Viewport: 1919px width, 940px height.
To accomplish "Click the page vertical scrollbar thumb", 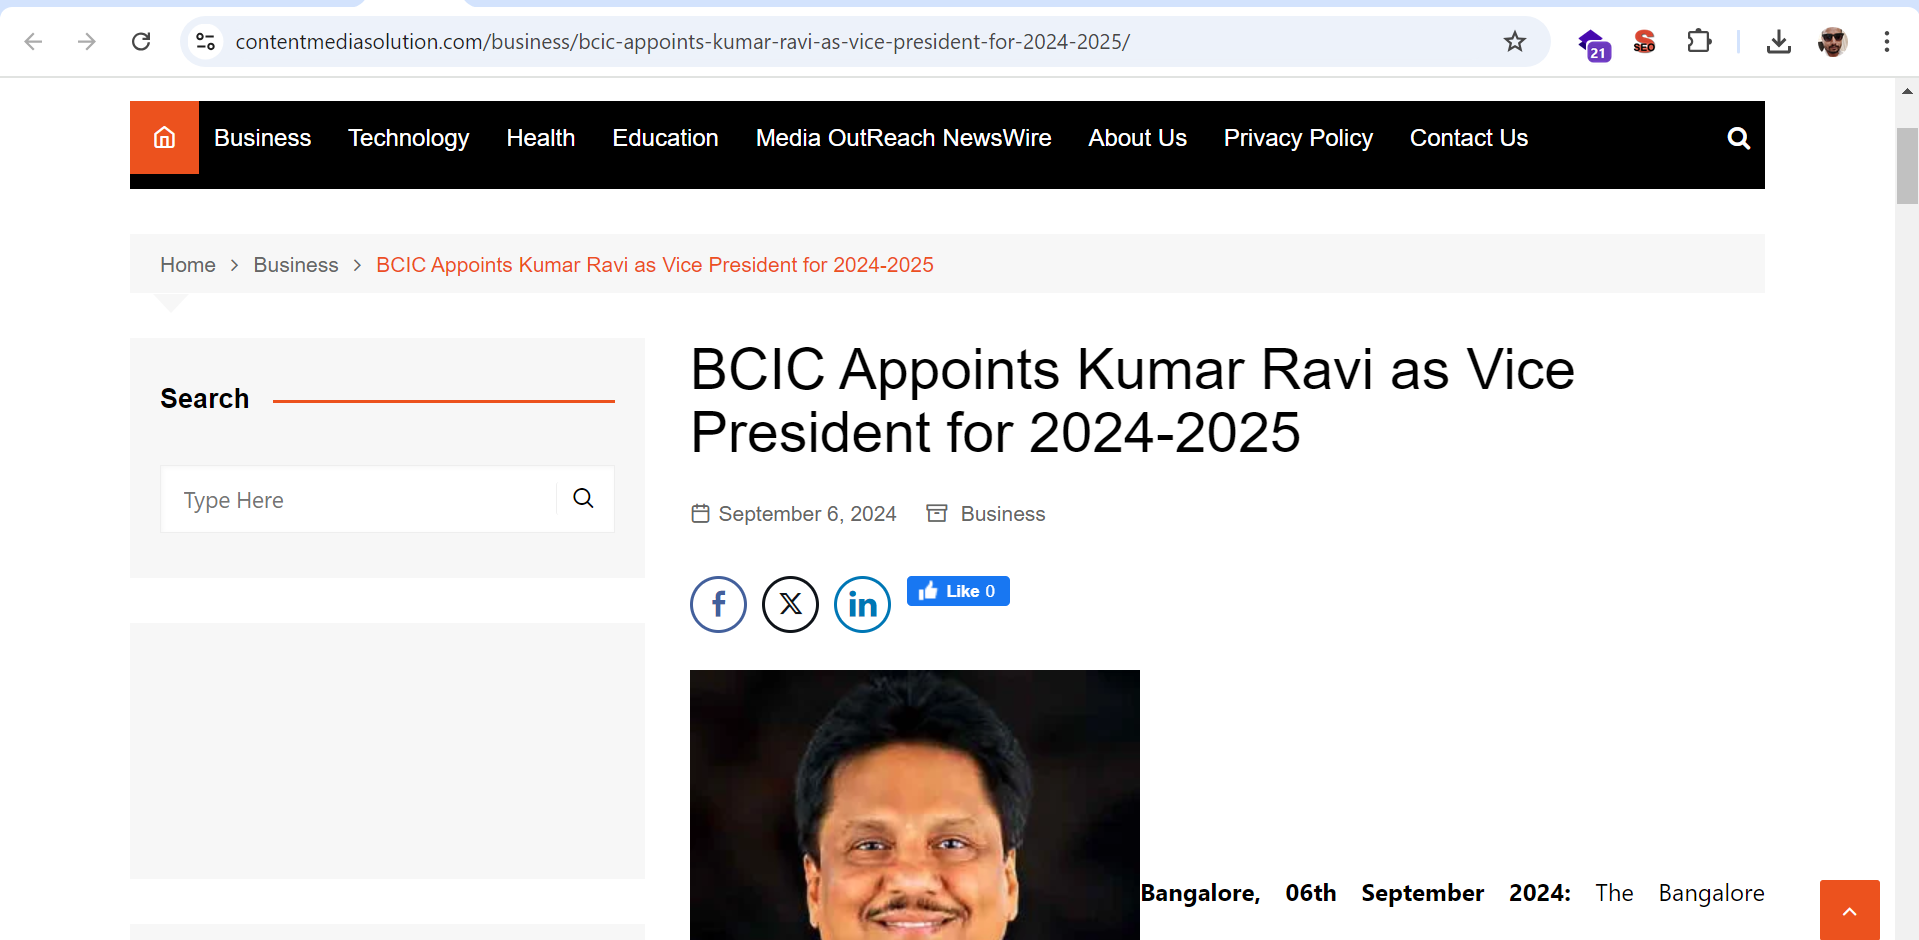I will (x=1907, y=165).
